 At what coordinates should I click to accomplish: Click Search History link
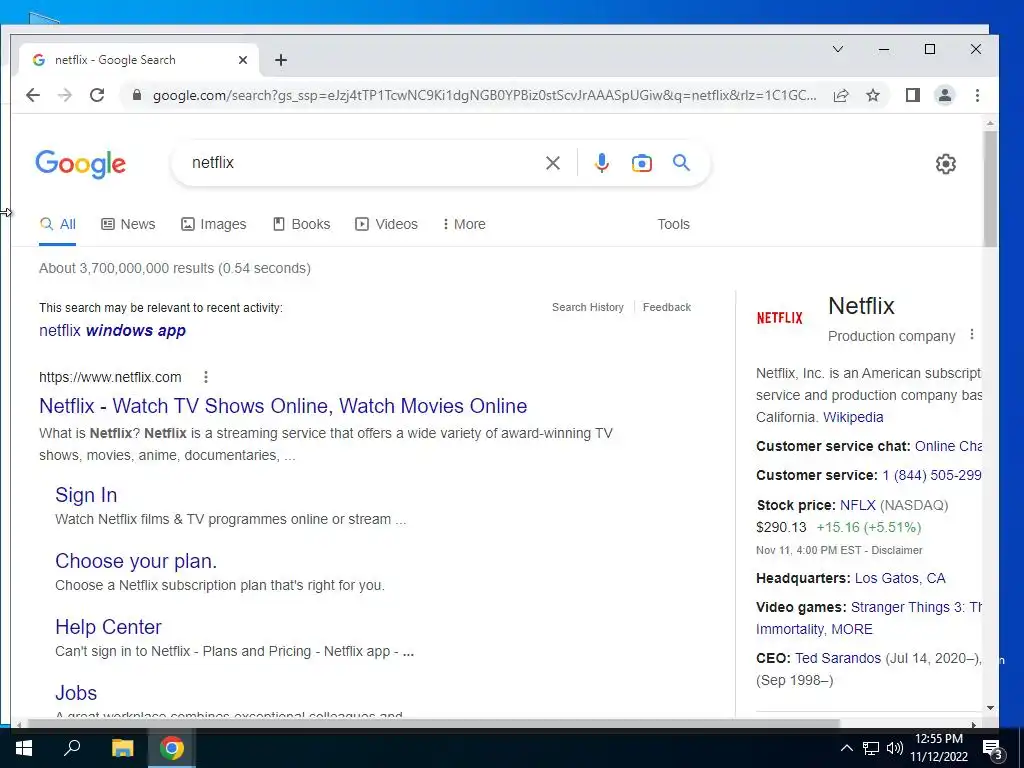(x=588, y=307)
